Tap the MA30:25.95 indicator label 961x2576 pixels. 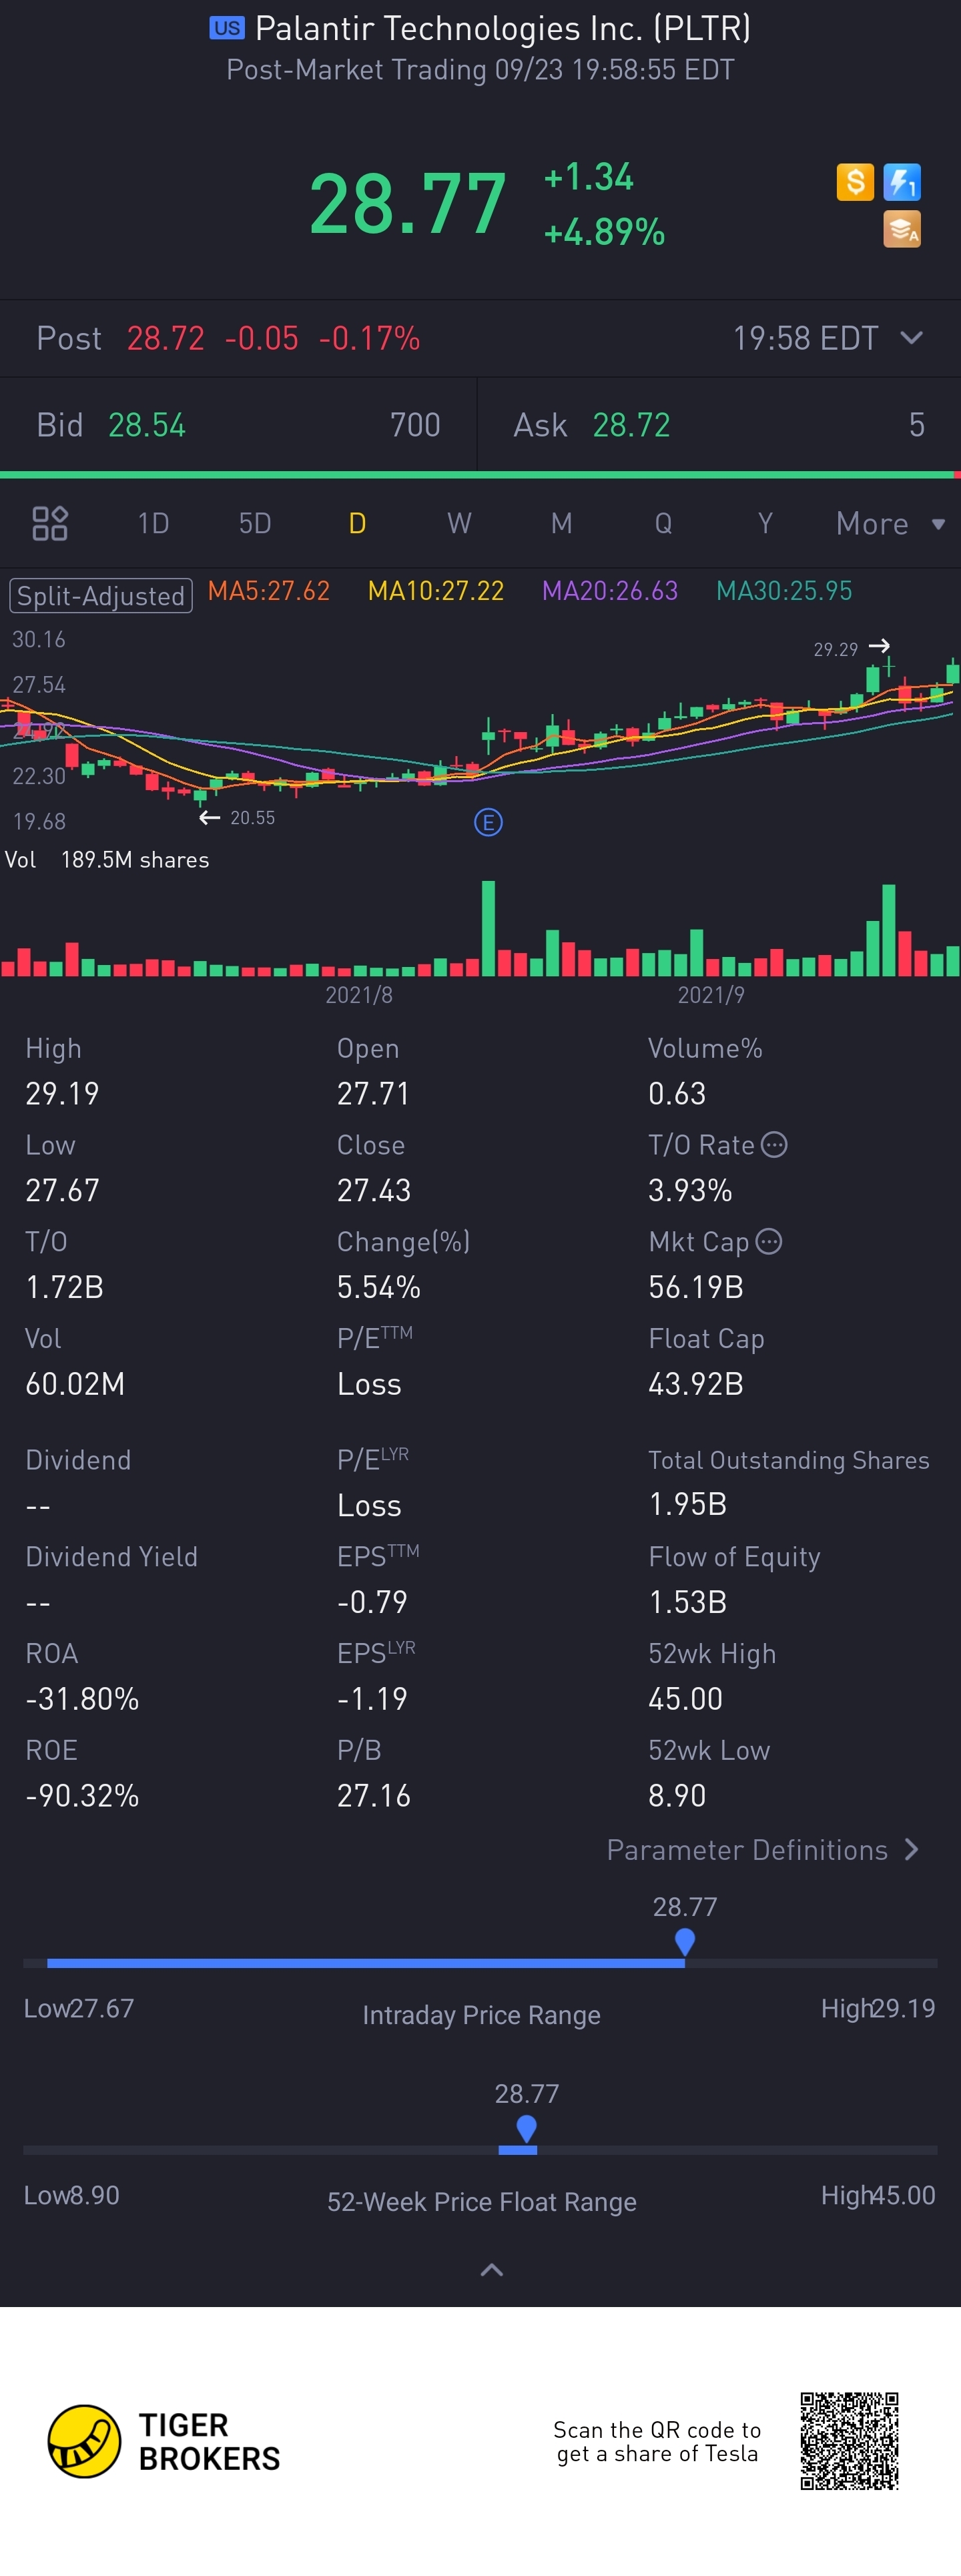point(784,591)
